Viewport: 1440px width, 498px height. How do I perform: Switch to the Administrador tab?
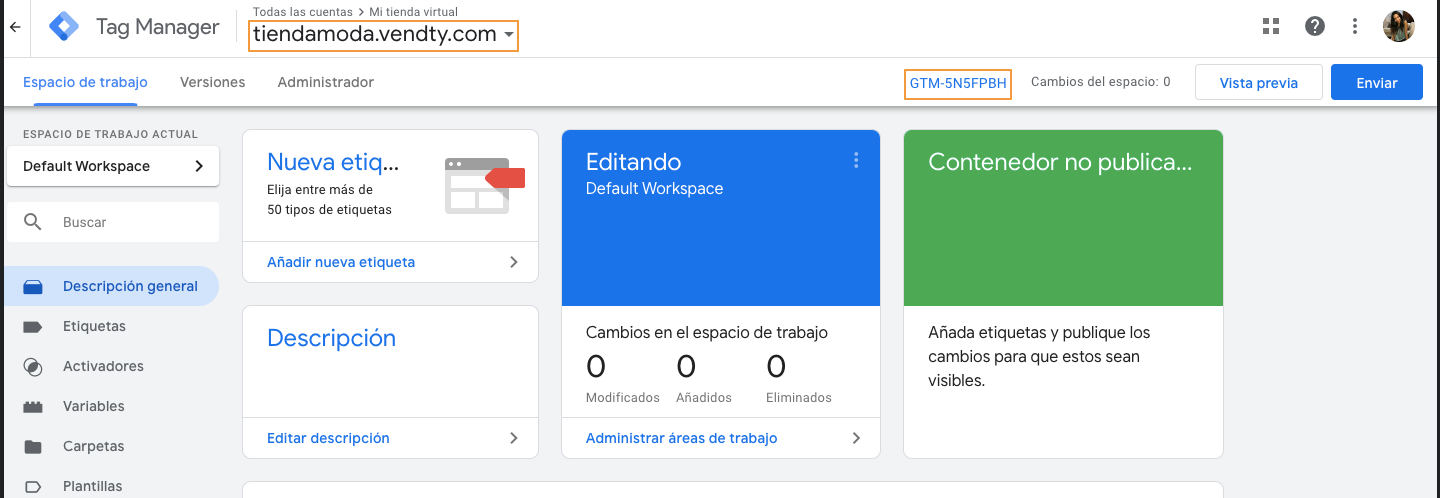point(326,82)
